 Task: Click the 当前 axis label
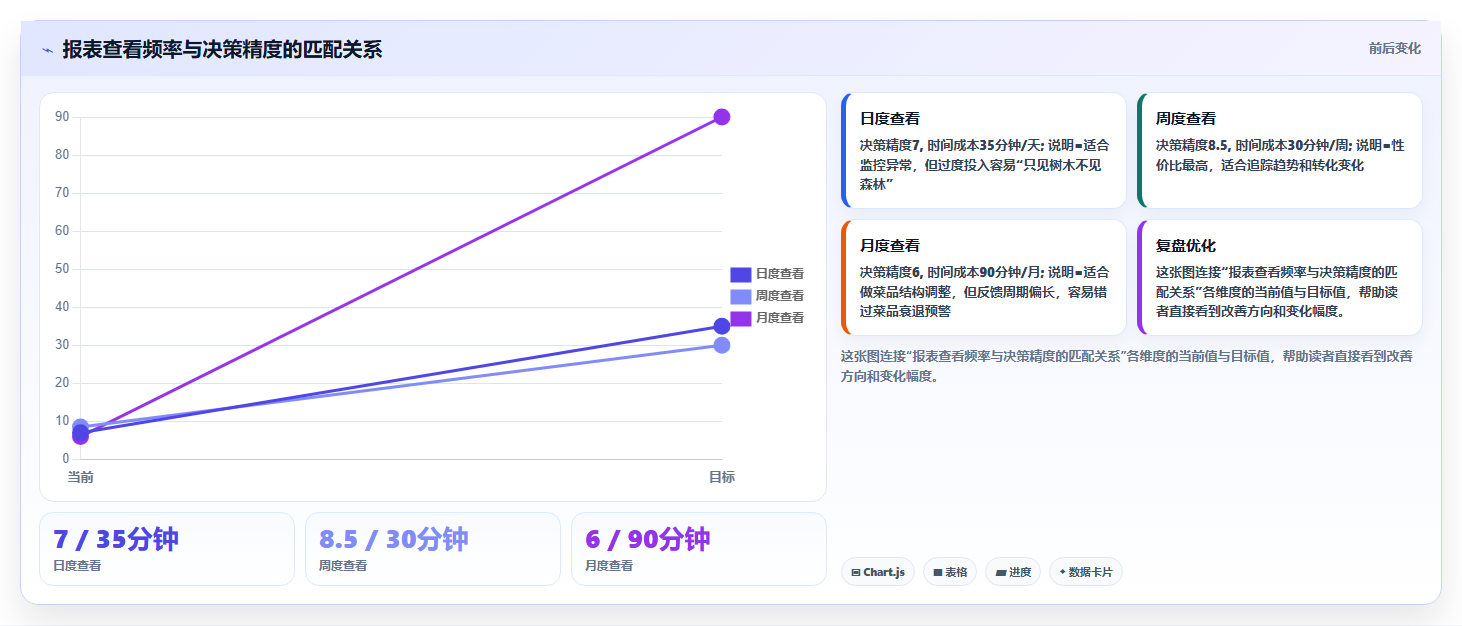pyautogui.click(x=81, y=477)
